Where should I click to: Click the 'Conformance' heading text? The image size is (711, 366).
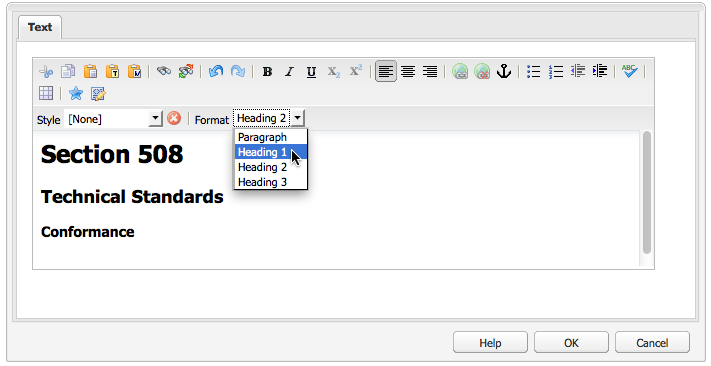pos(88,232)
